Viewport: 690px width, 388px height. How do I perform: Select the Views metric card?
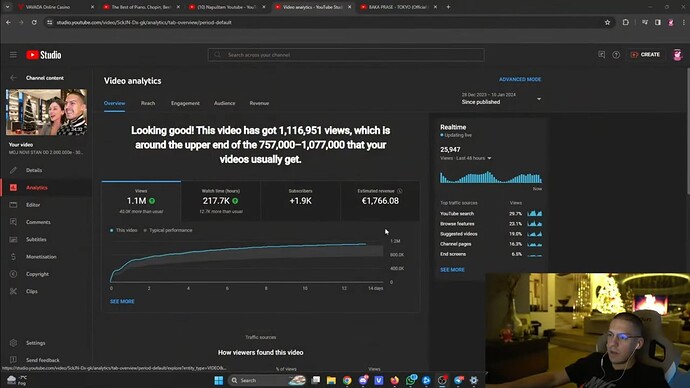point(141,201)
